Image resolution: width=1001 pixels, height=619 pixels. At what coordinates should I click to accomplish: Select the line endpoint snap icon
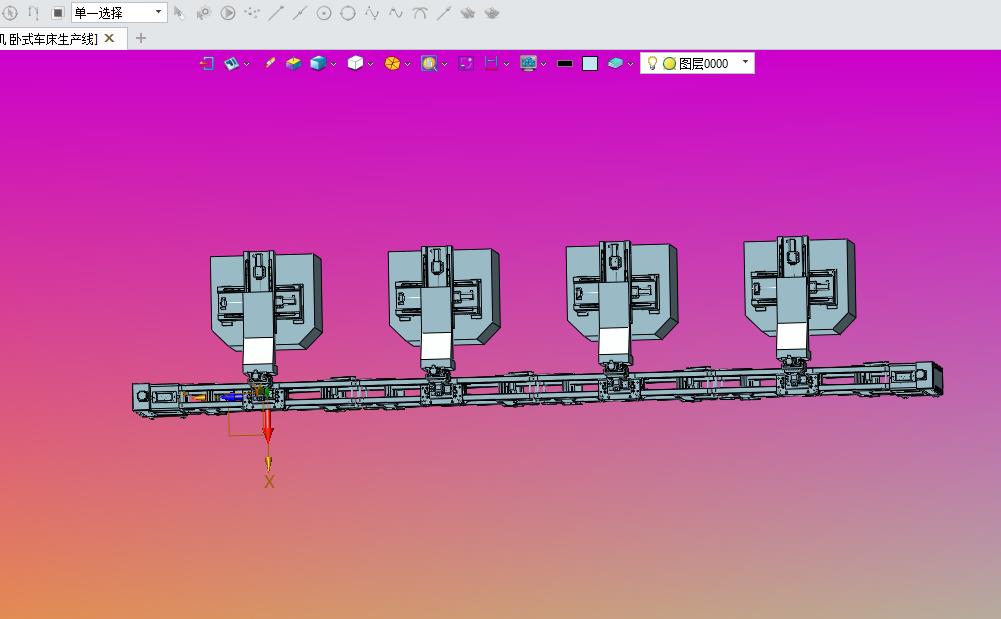[276, 13]
